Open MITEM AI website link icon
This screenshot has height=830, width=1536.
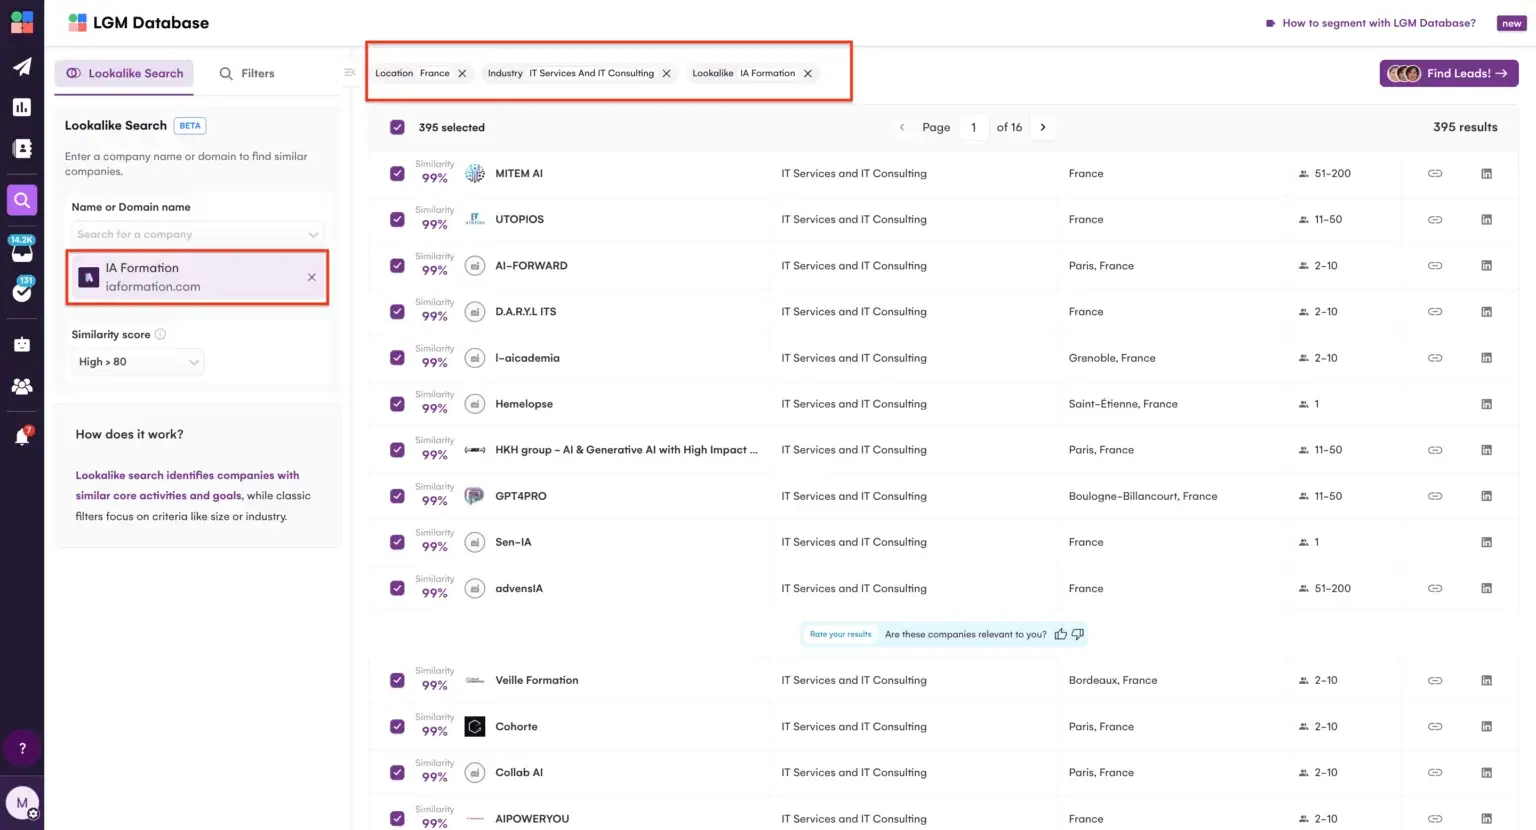(x=1435, y=174)
